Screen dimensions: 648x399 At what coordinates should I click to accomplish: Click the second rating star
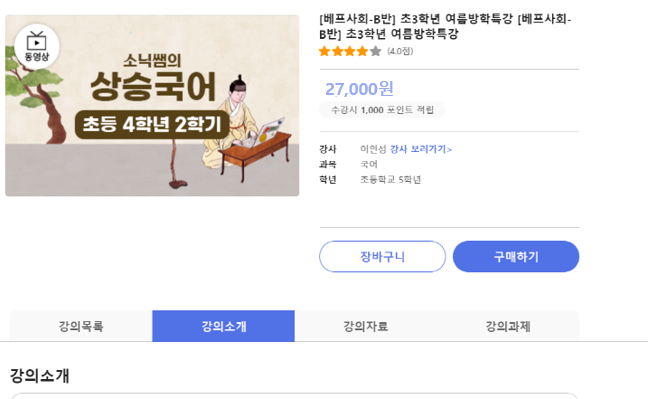click(338, 51)
